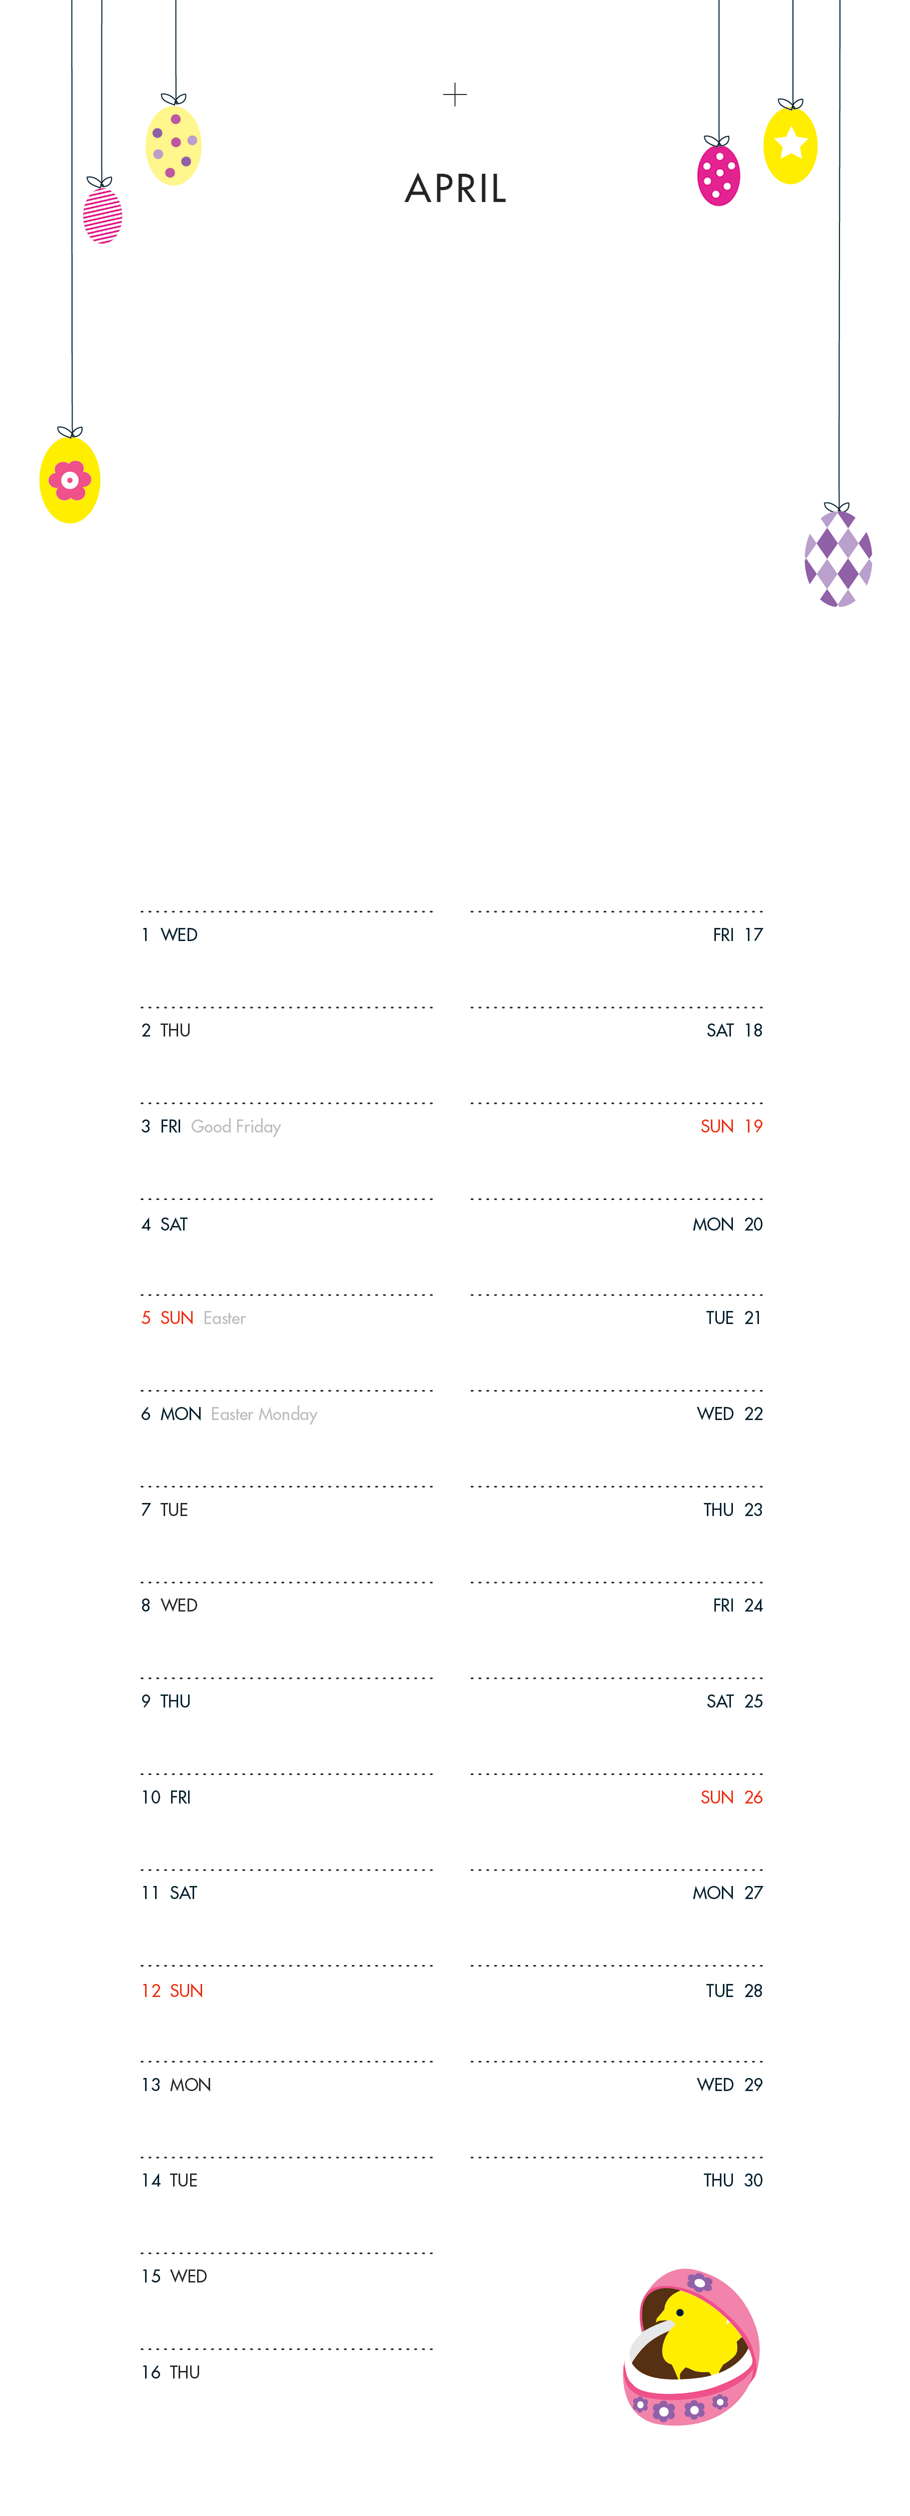The height and width of the screenshot is (2516, 910).
Task: Click the plus crosshair above APRIL
Action: click(455, 95)
